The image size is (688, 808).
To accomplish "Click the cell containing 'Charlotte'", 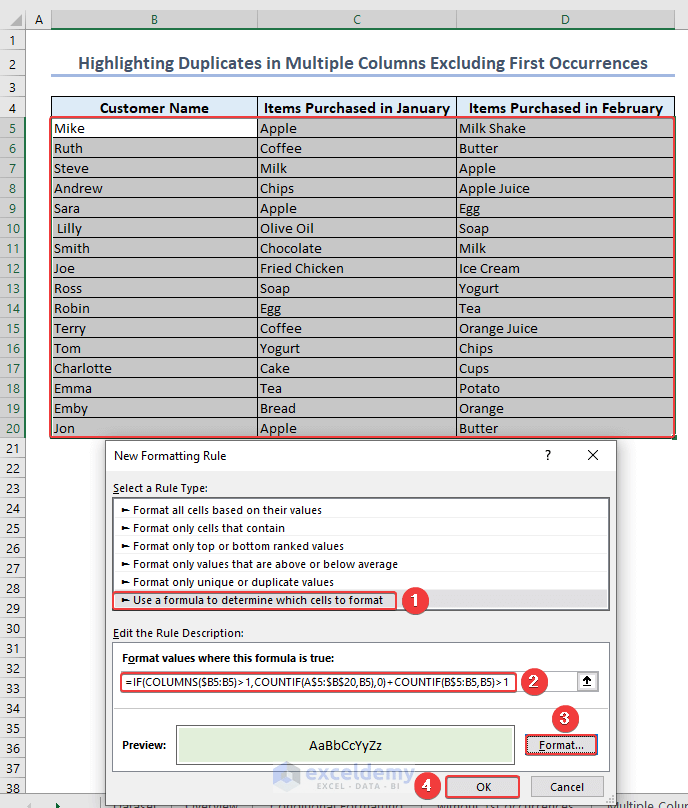I will [x=154, y=368].
